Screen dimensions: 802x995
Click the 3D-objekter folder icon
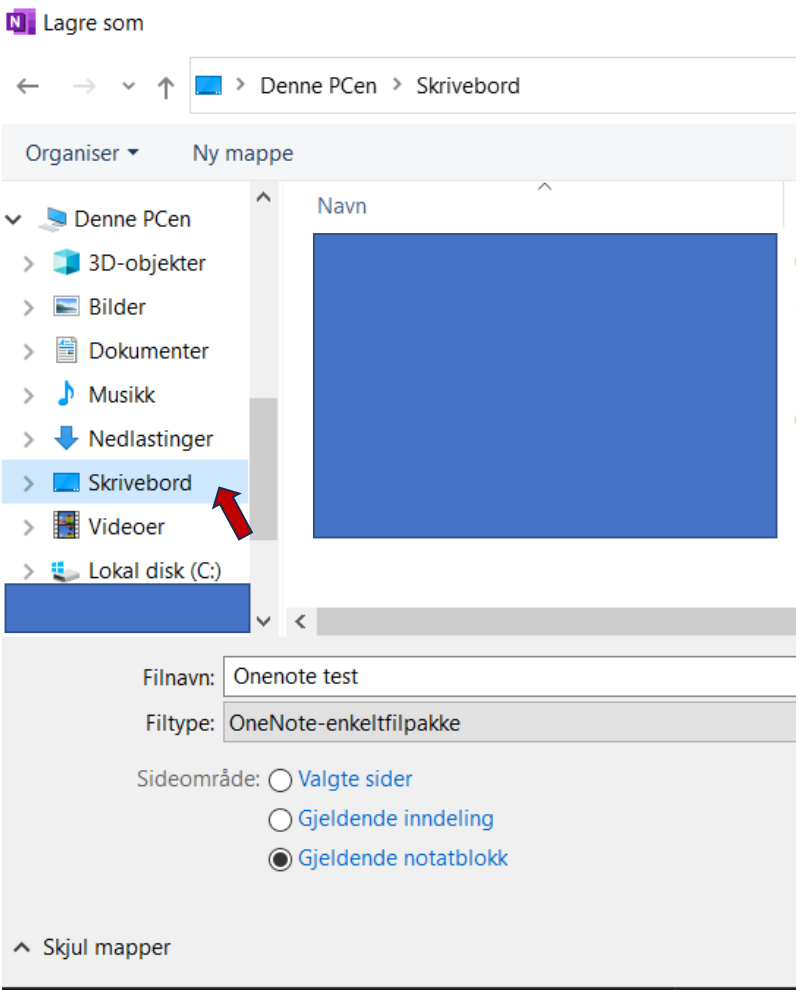66,262
